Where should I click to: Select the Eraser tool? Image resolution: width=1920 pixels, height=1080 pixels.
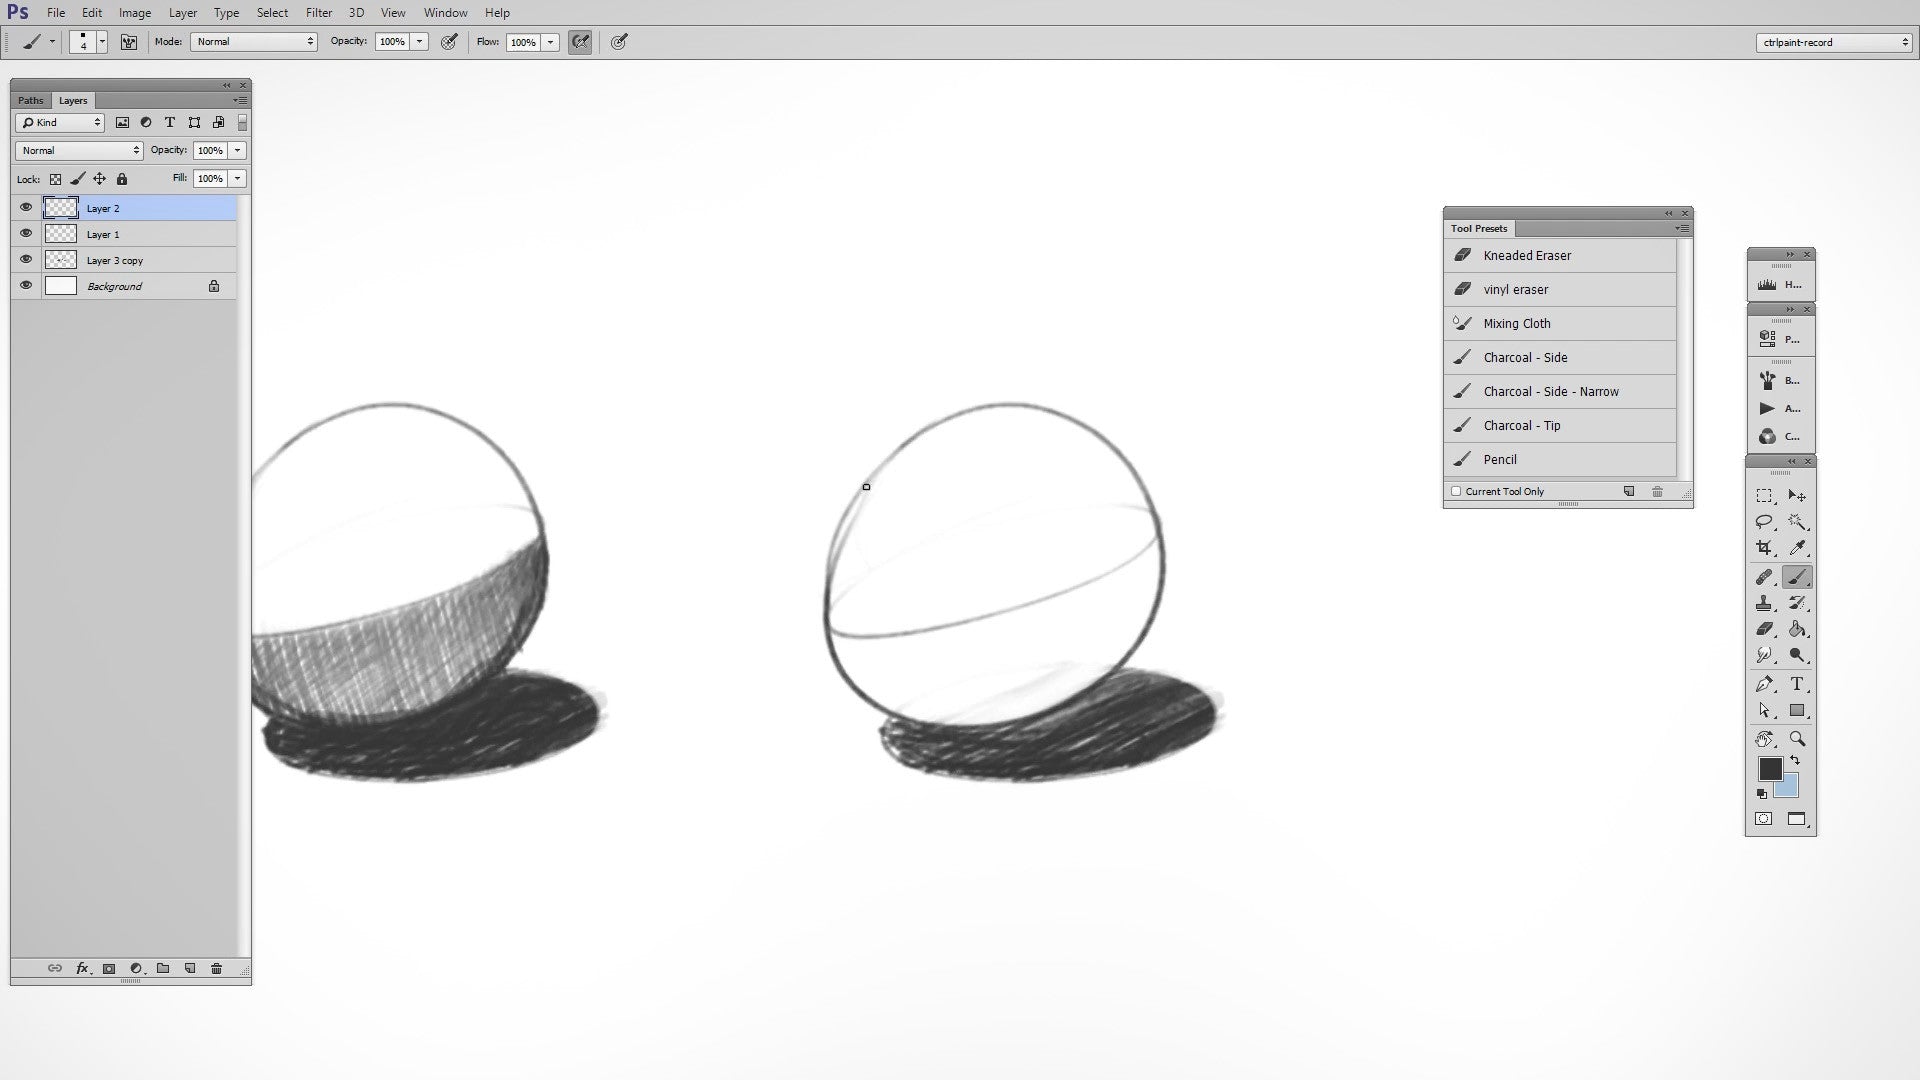(x=1765, y=629)
